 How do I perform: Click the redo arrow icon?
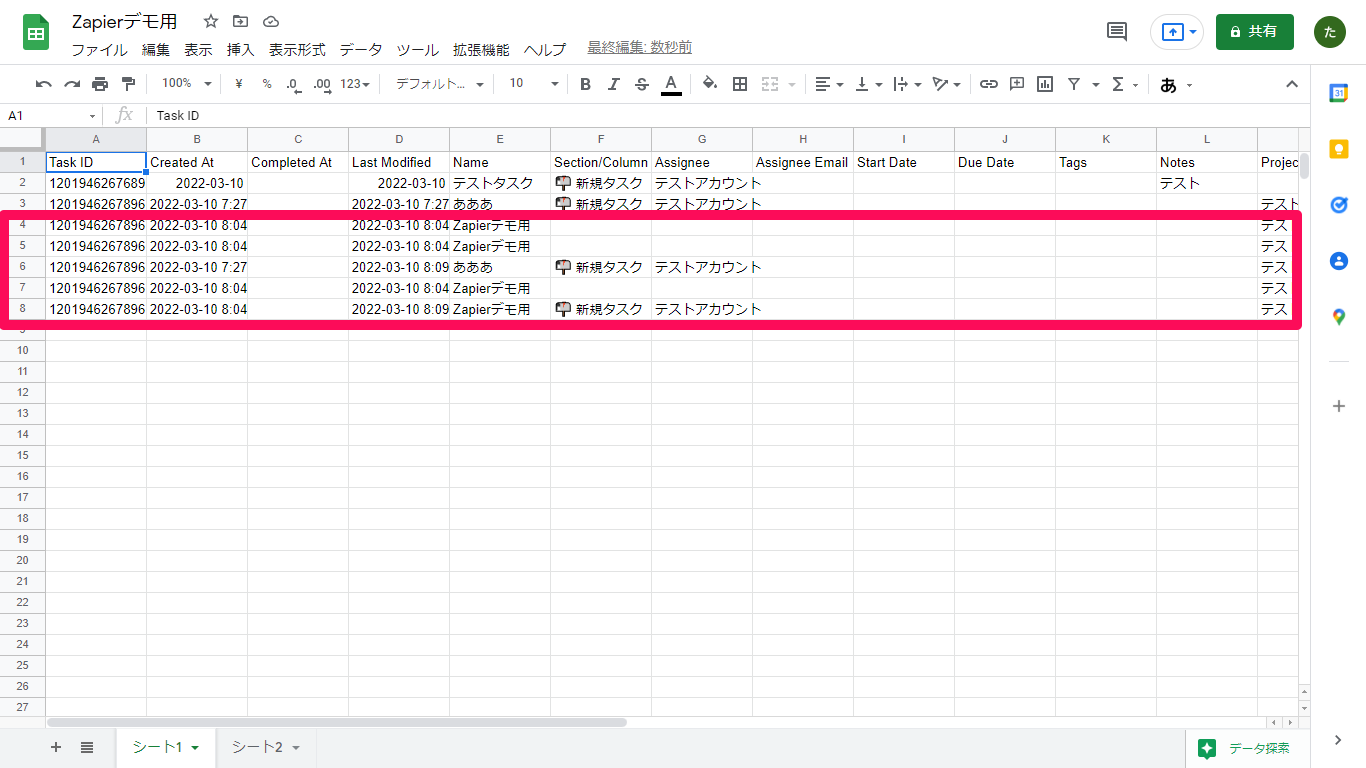pyautogui.click(x=72, y=84)
